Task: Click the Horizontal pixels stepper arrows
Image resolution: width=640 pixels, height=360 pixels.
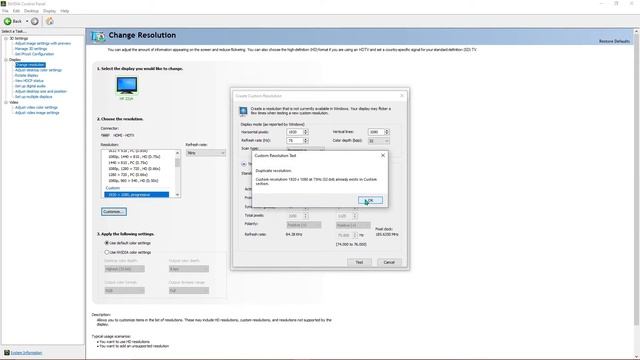Action: click(x=306, y=132)
